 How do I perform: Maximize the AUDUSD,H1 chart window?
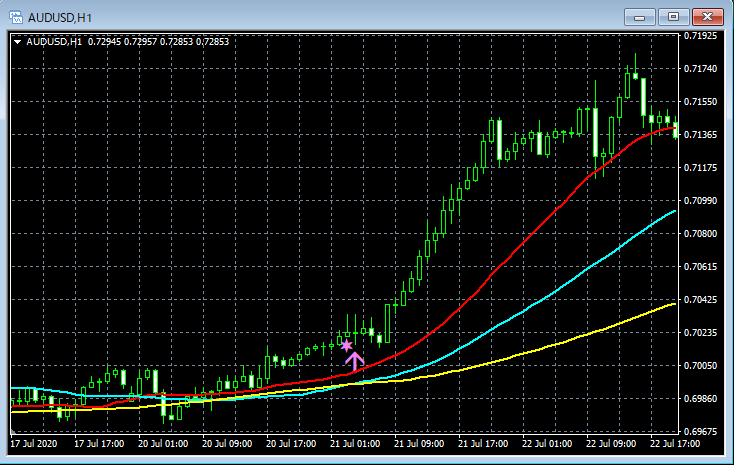673,17
